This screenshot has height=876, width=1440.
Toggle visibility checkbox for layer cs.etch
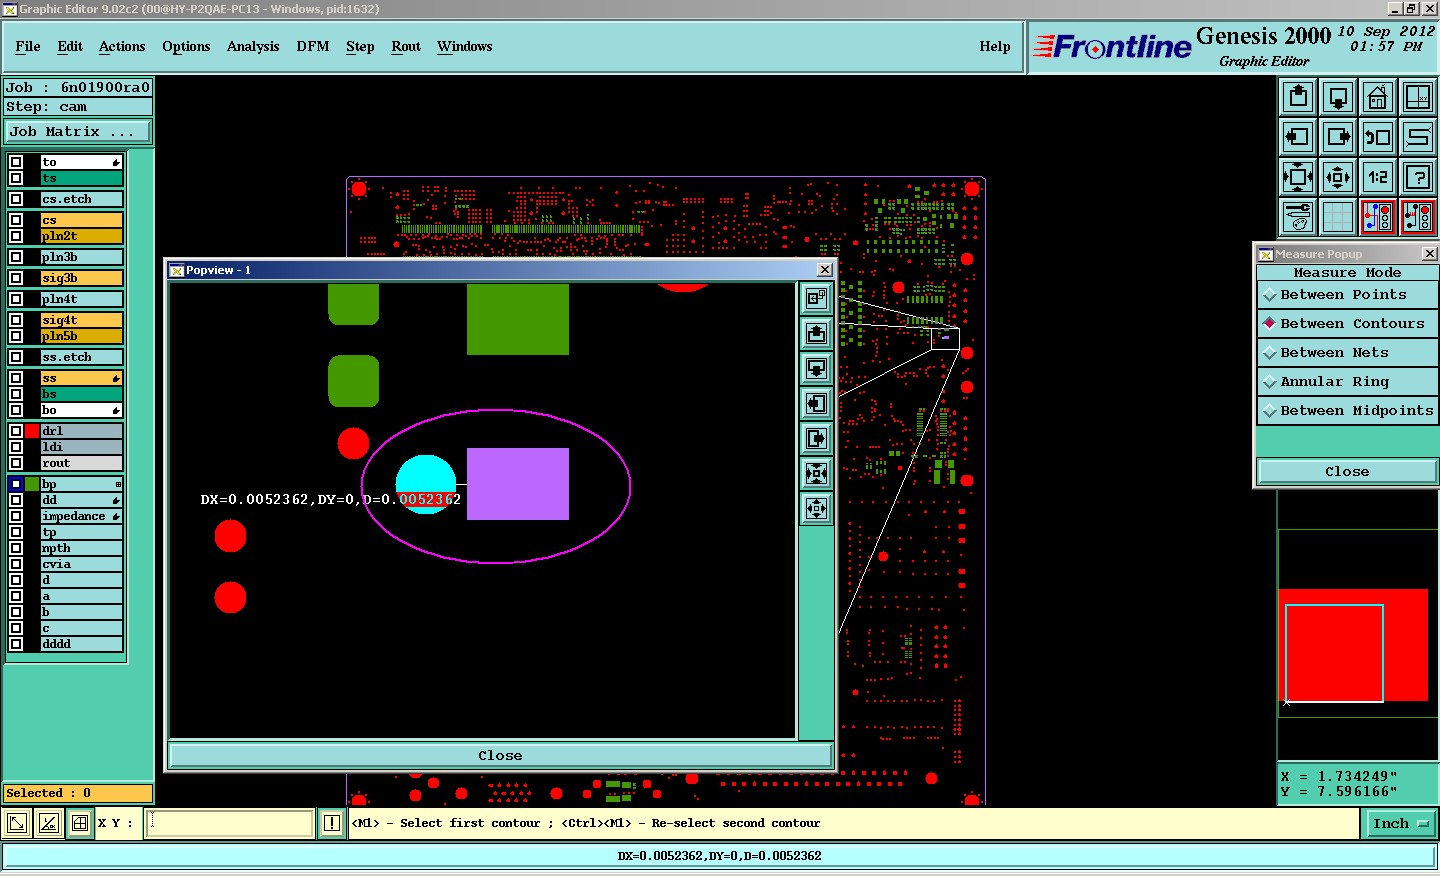click(16, 199)
